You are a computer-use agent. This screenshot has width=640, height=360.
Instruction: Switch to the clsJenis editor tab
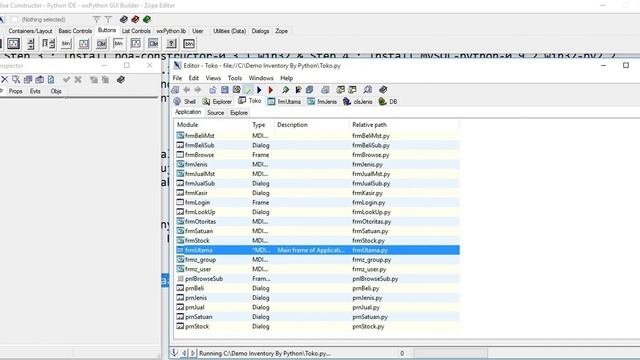pyautogui.click(x=358, y=102)
